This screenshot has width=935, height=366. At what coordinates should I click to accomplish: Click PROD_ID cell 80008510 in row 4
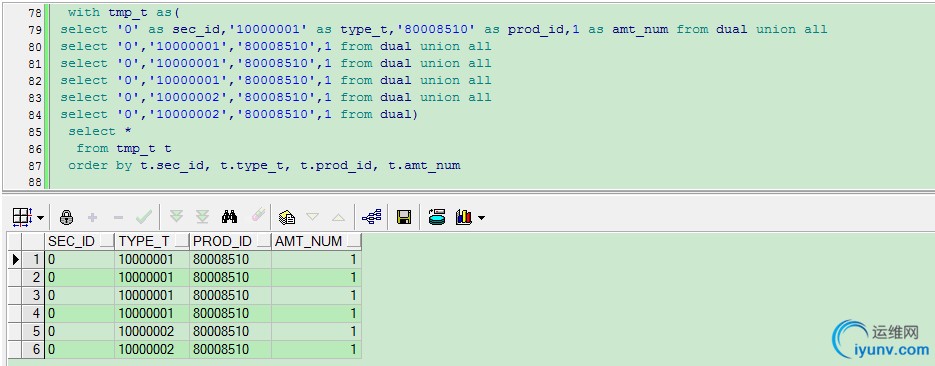230,313
